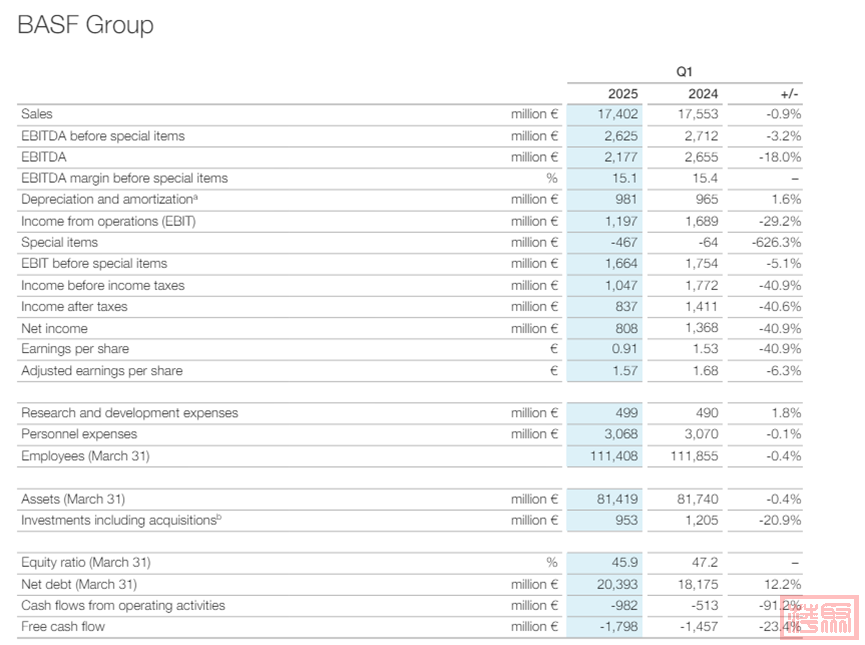This screenshot has height=645, width=865.
Task: Click "Depreciation and amortization" row label
Action: click(109, 199)
